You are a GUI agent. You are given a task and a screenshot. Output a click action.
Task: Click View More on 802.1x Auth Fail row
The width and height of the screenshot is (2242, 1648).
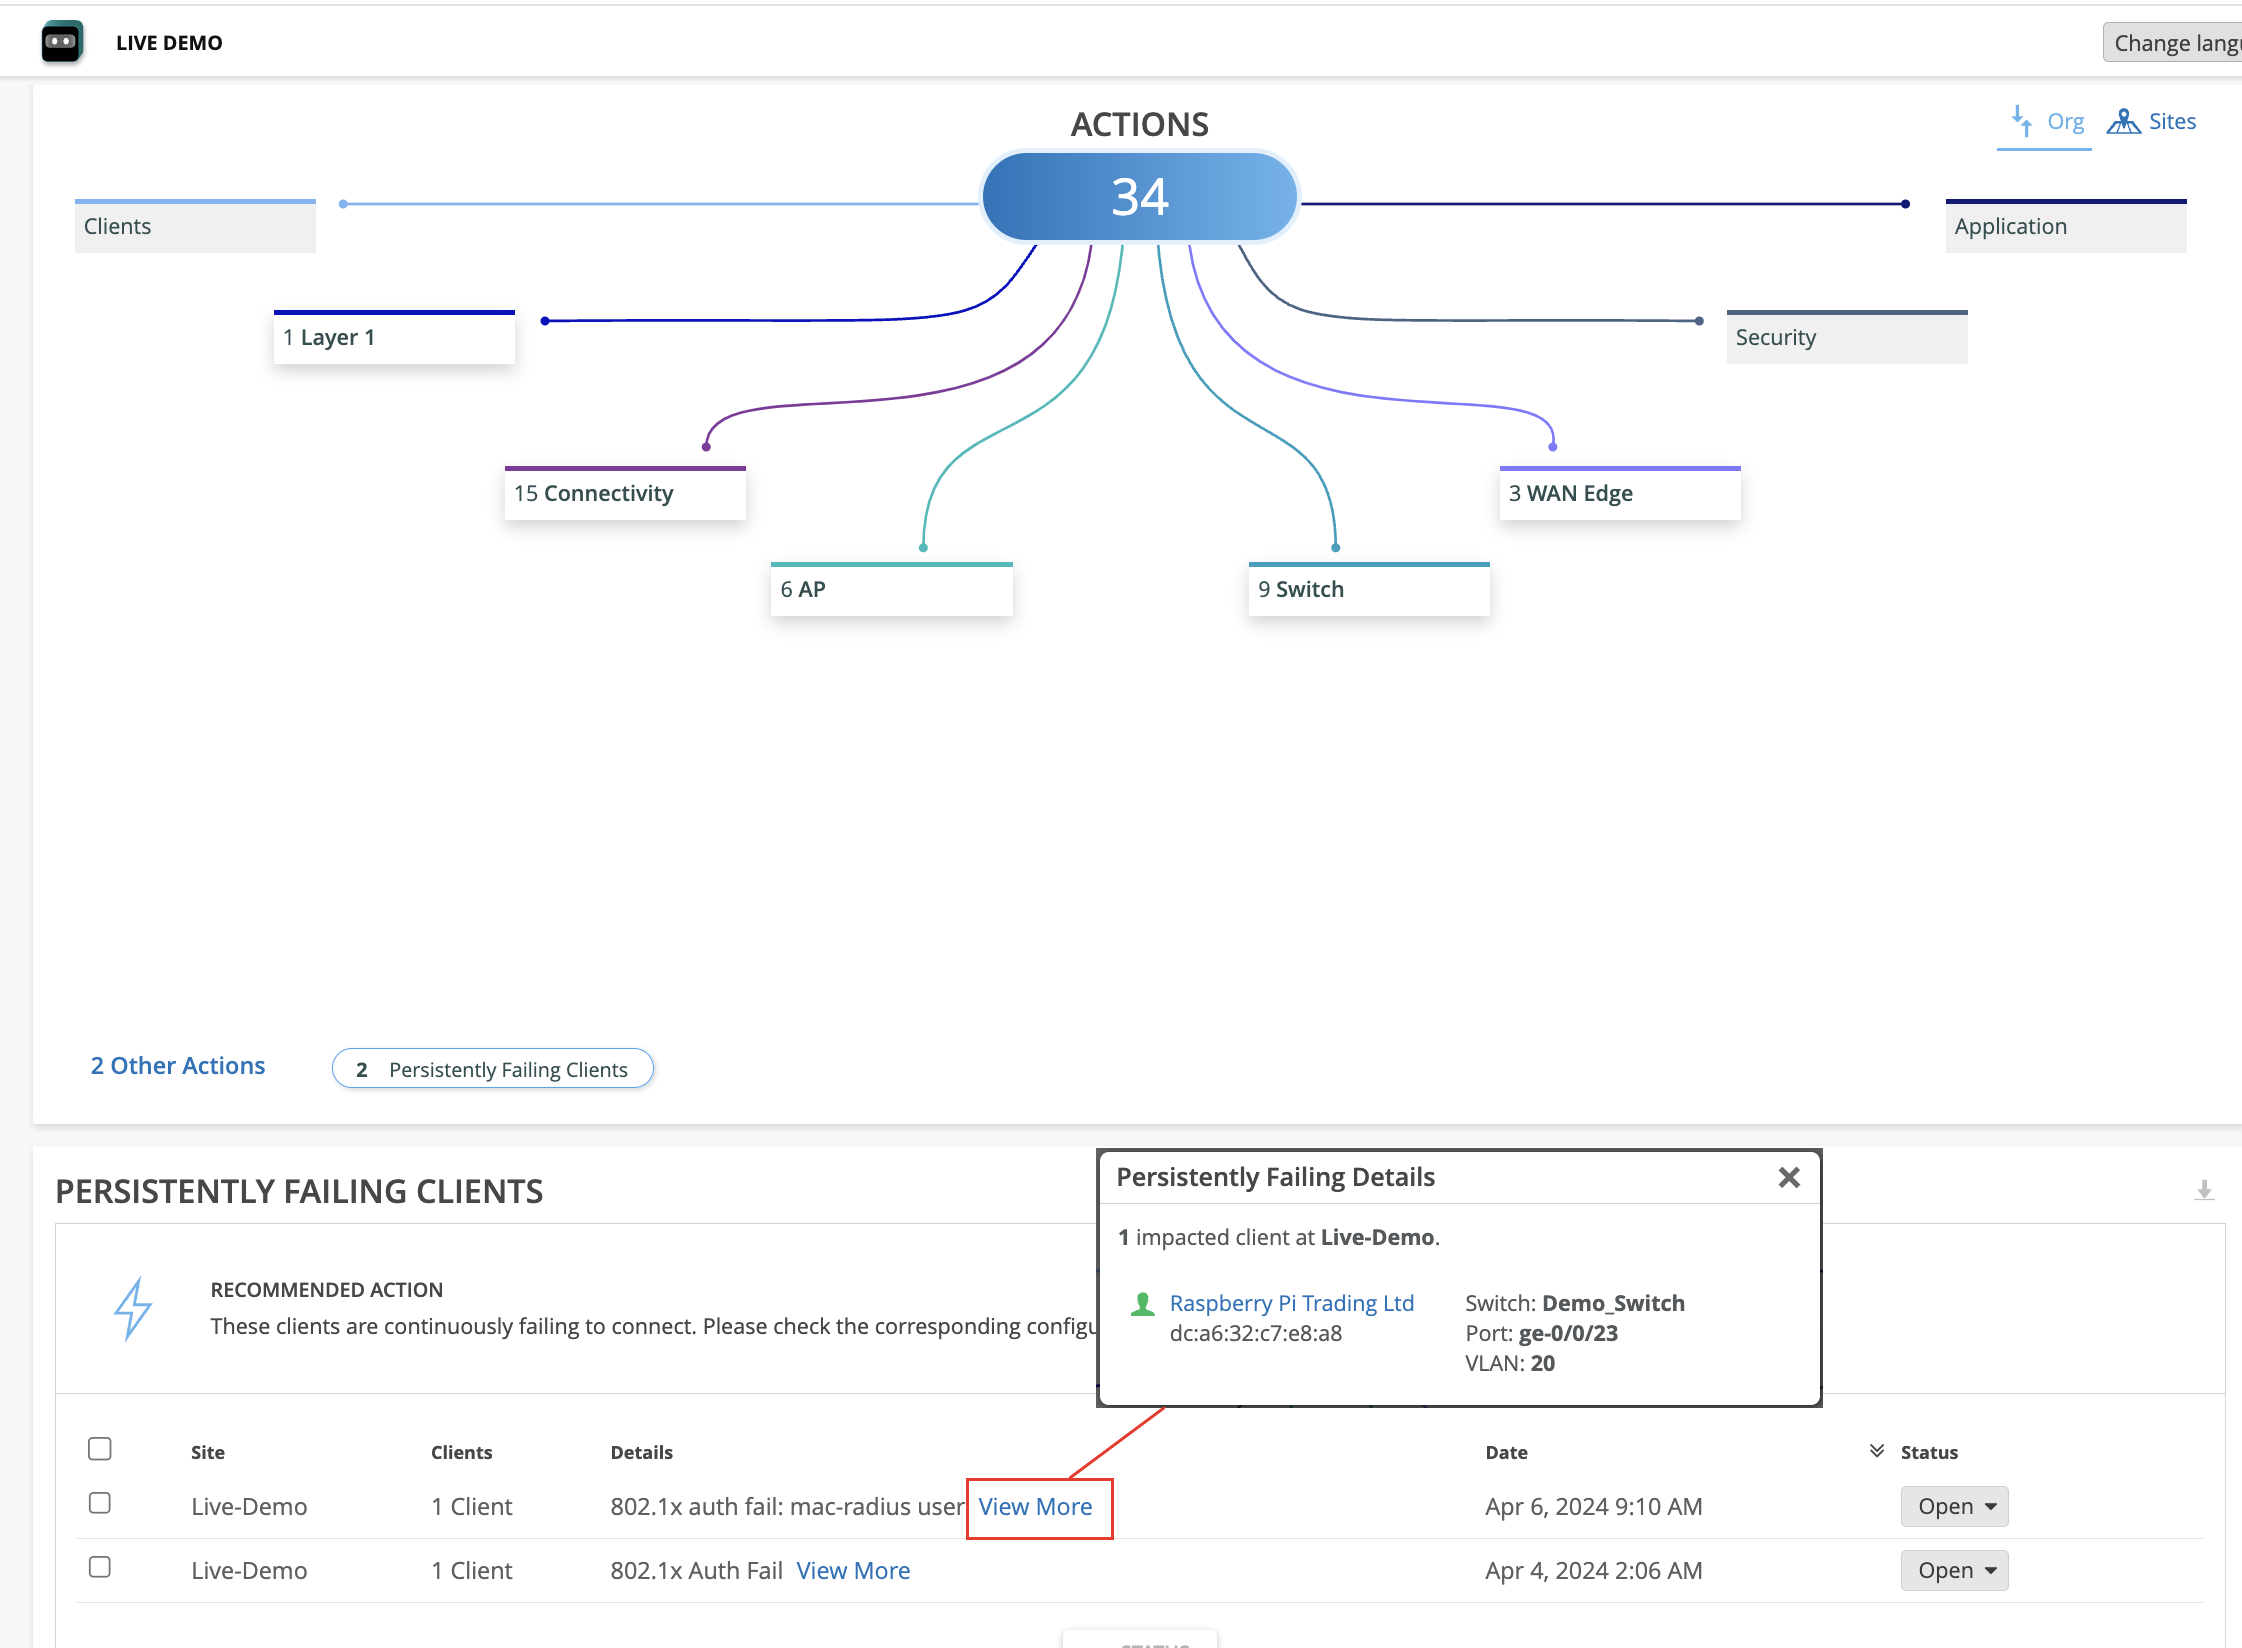[853, 1570]
